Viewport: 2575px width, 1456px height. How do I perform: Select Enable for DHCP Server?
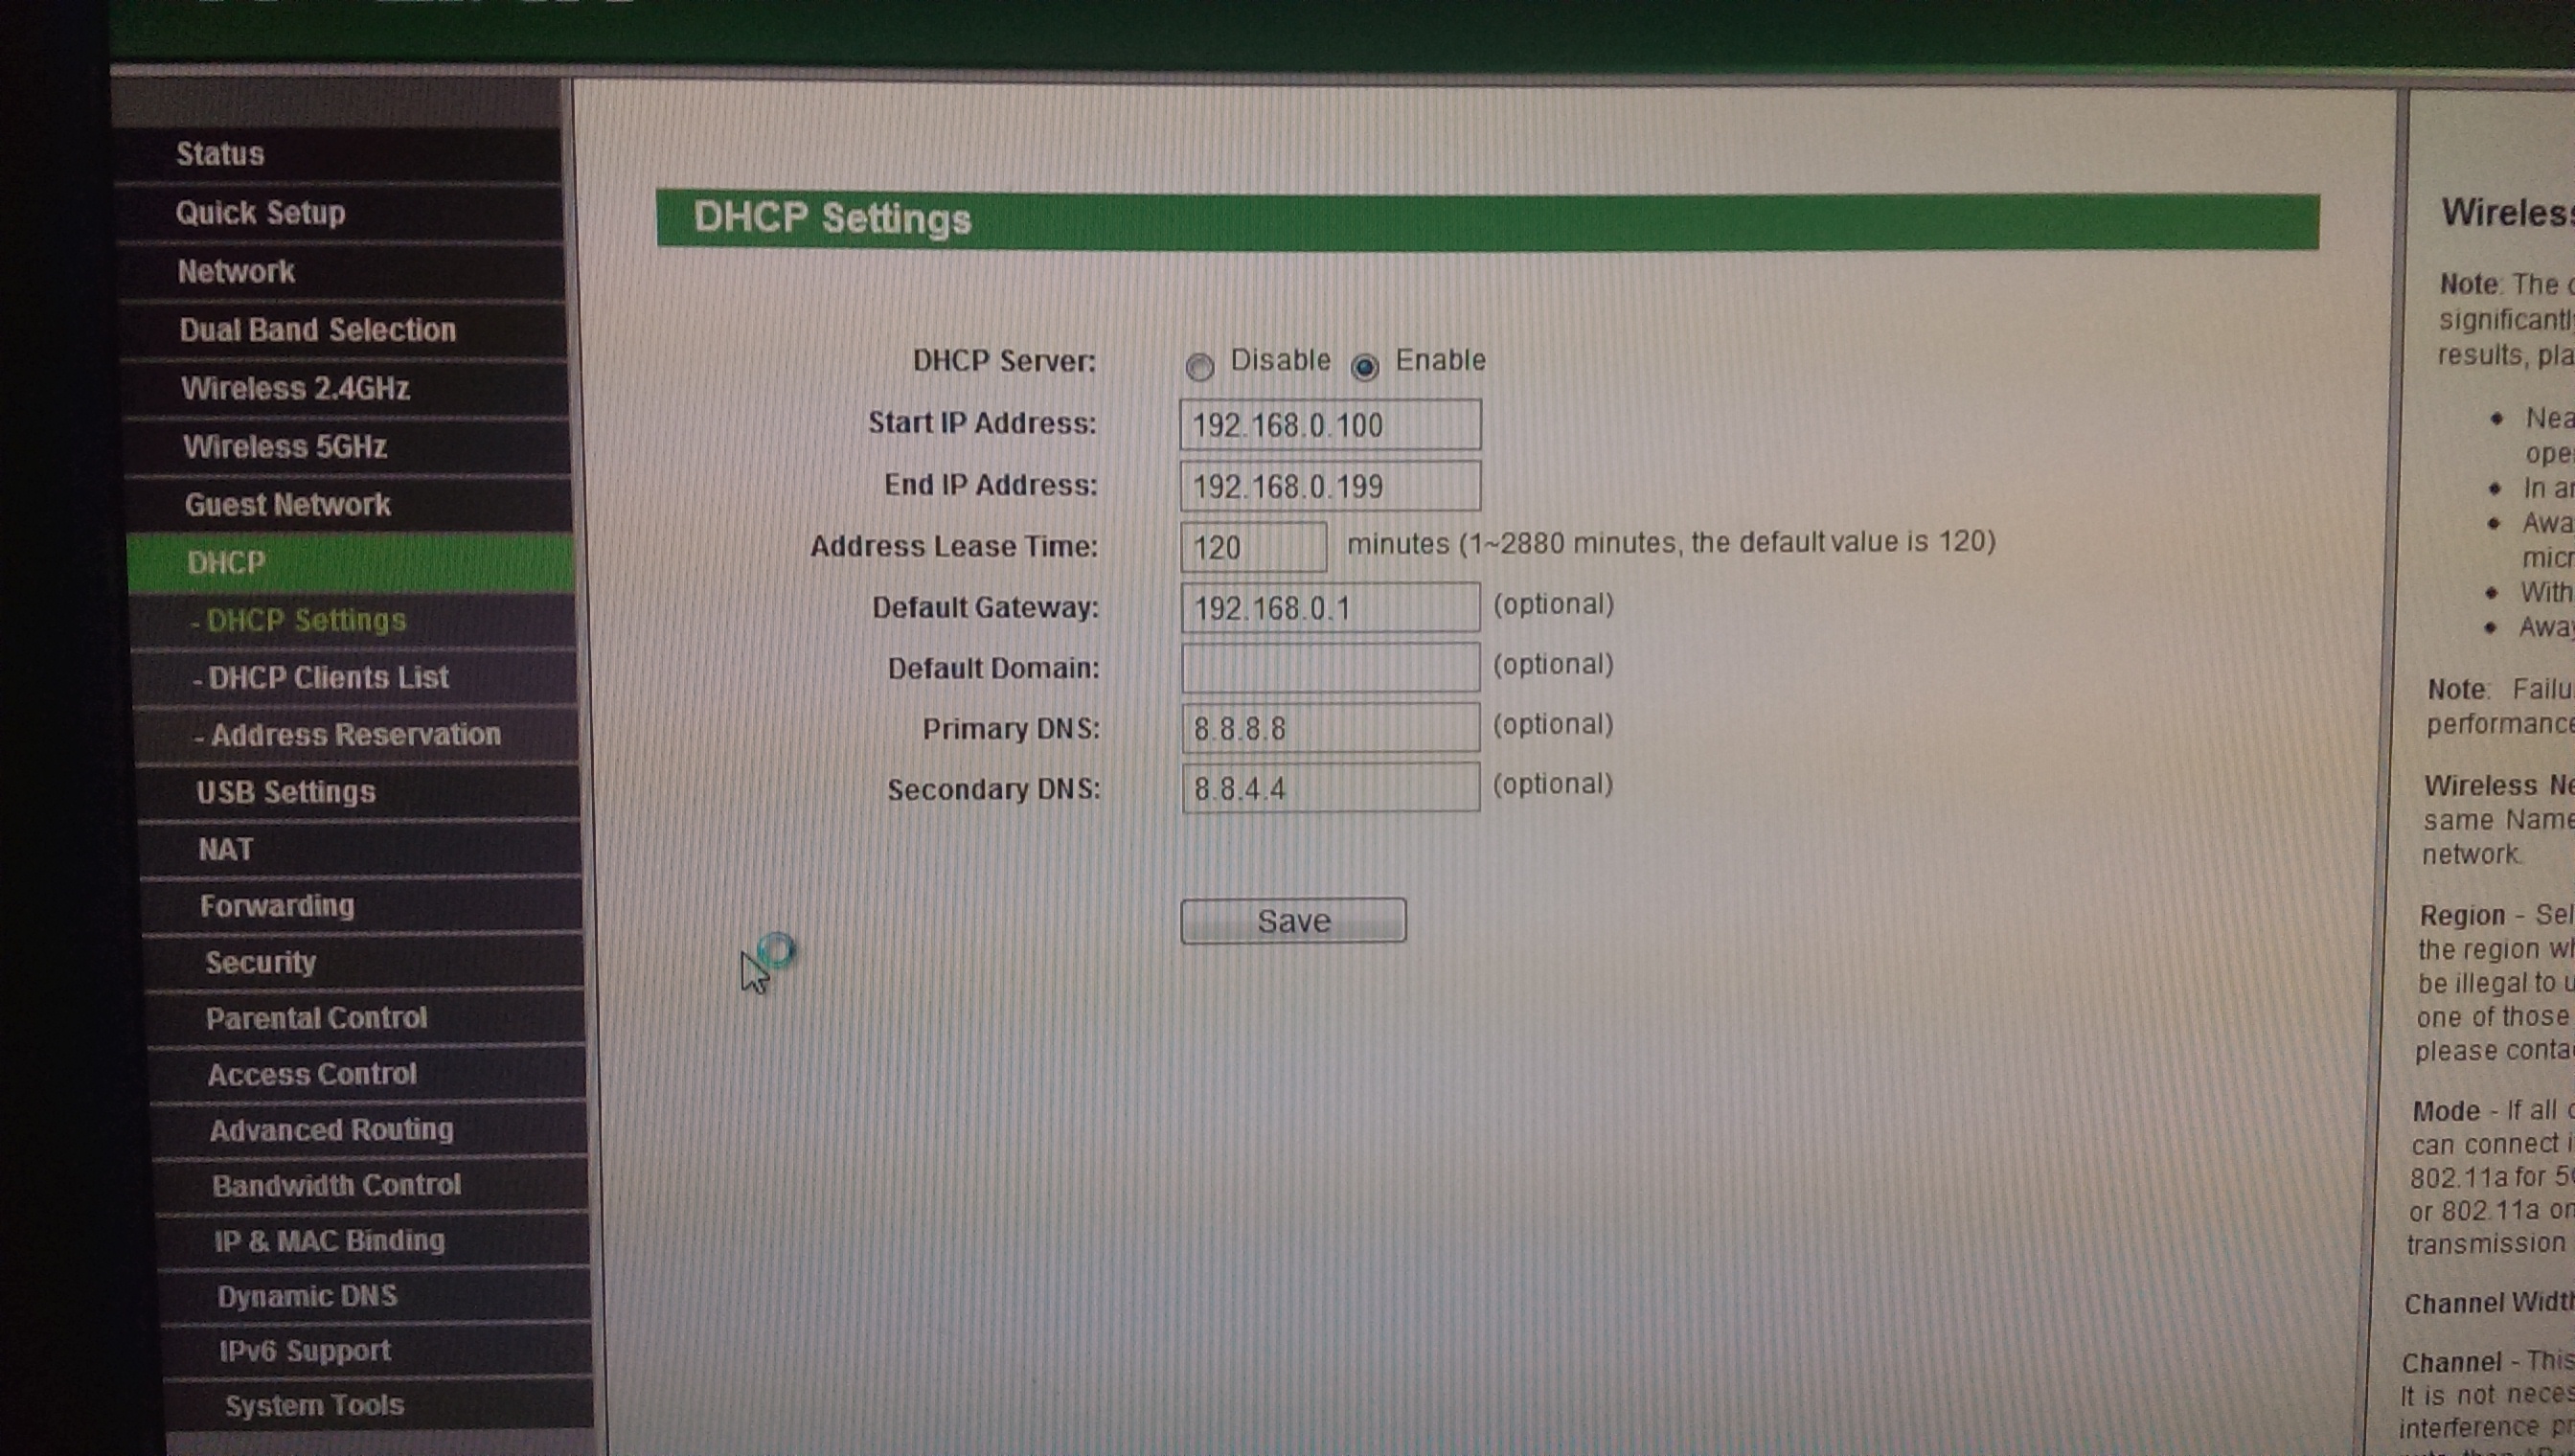click(x=1365, y=367)
